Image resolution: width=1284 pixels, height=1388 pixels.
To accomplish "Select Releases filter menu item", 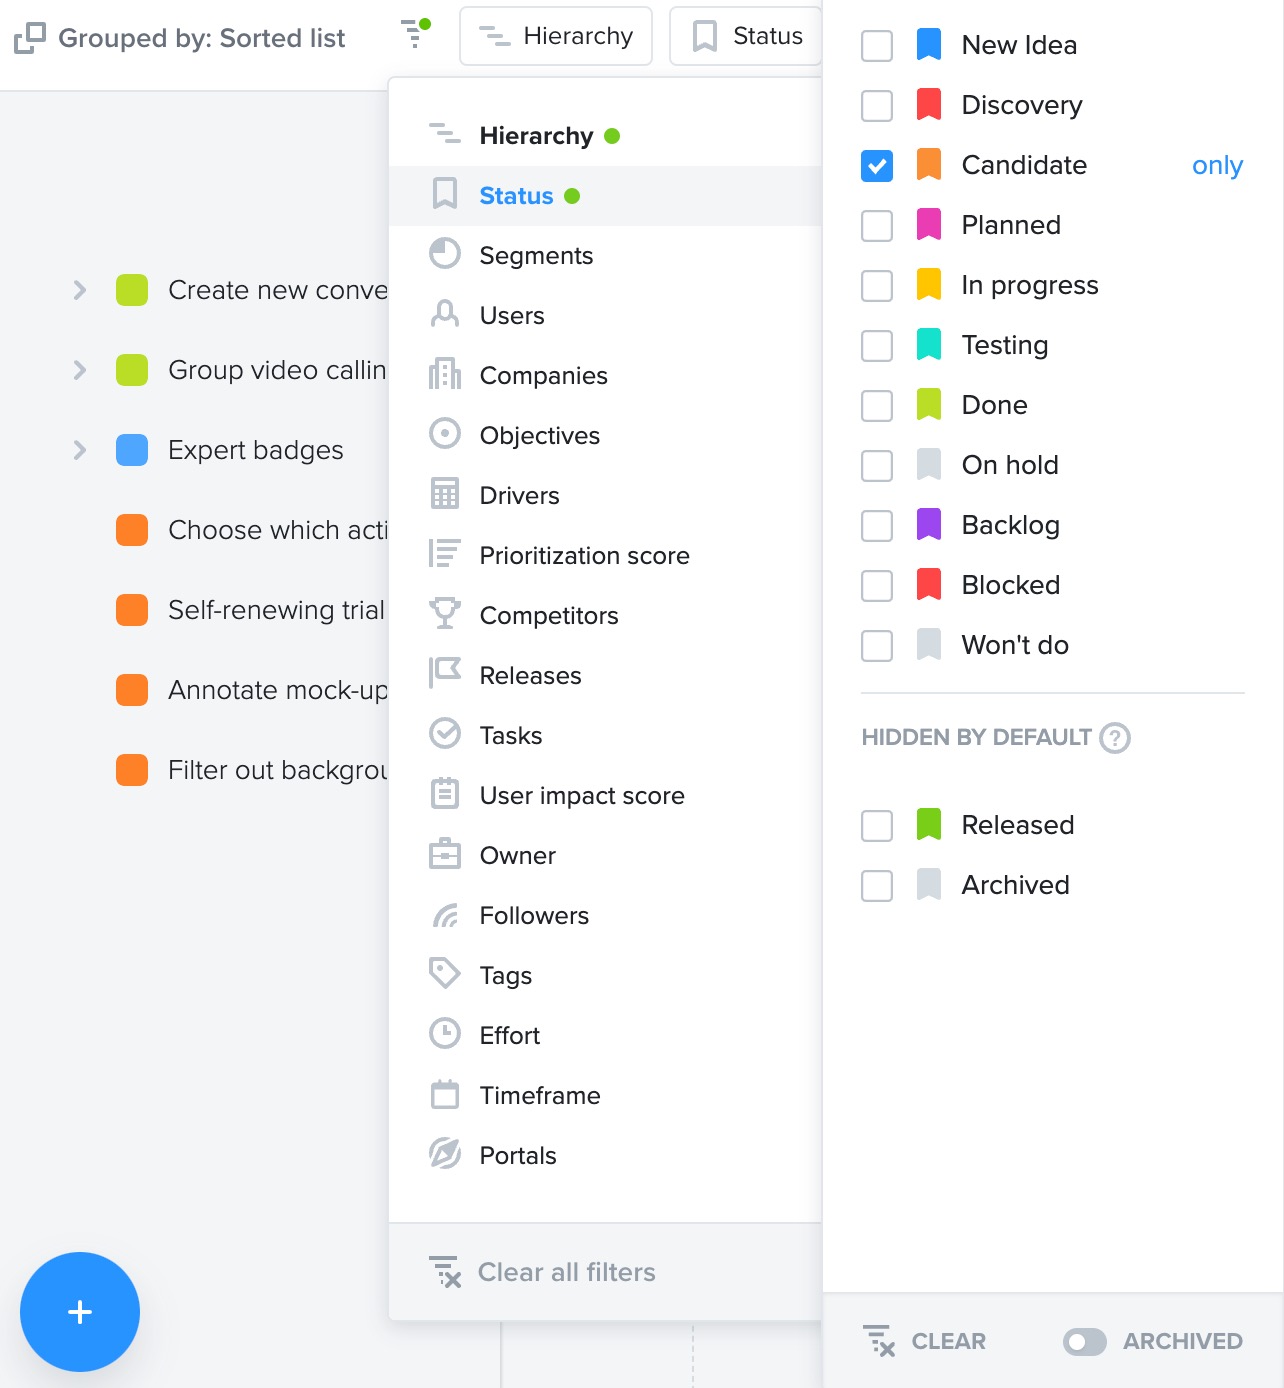I will (605, 675).
